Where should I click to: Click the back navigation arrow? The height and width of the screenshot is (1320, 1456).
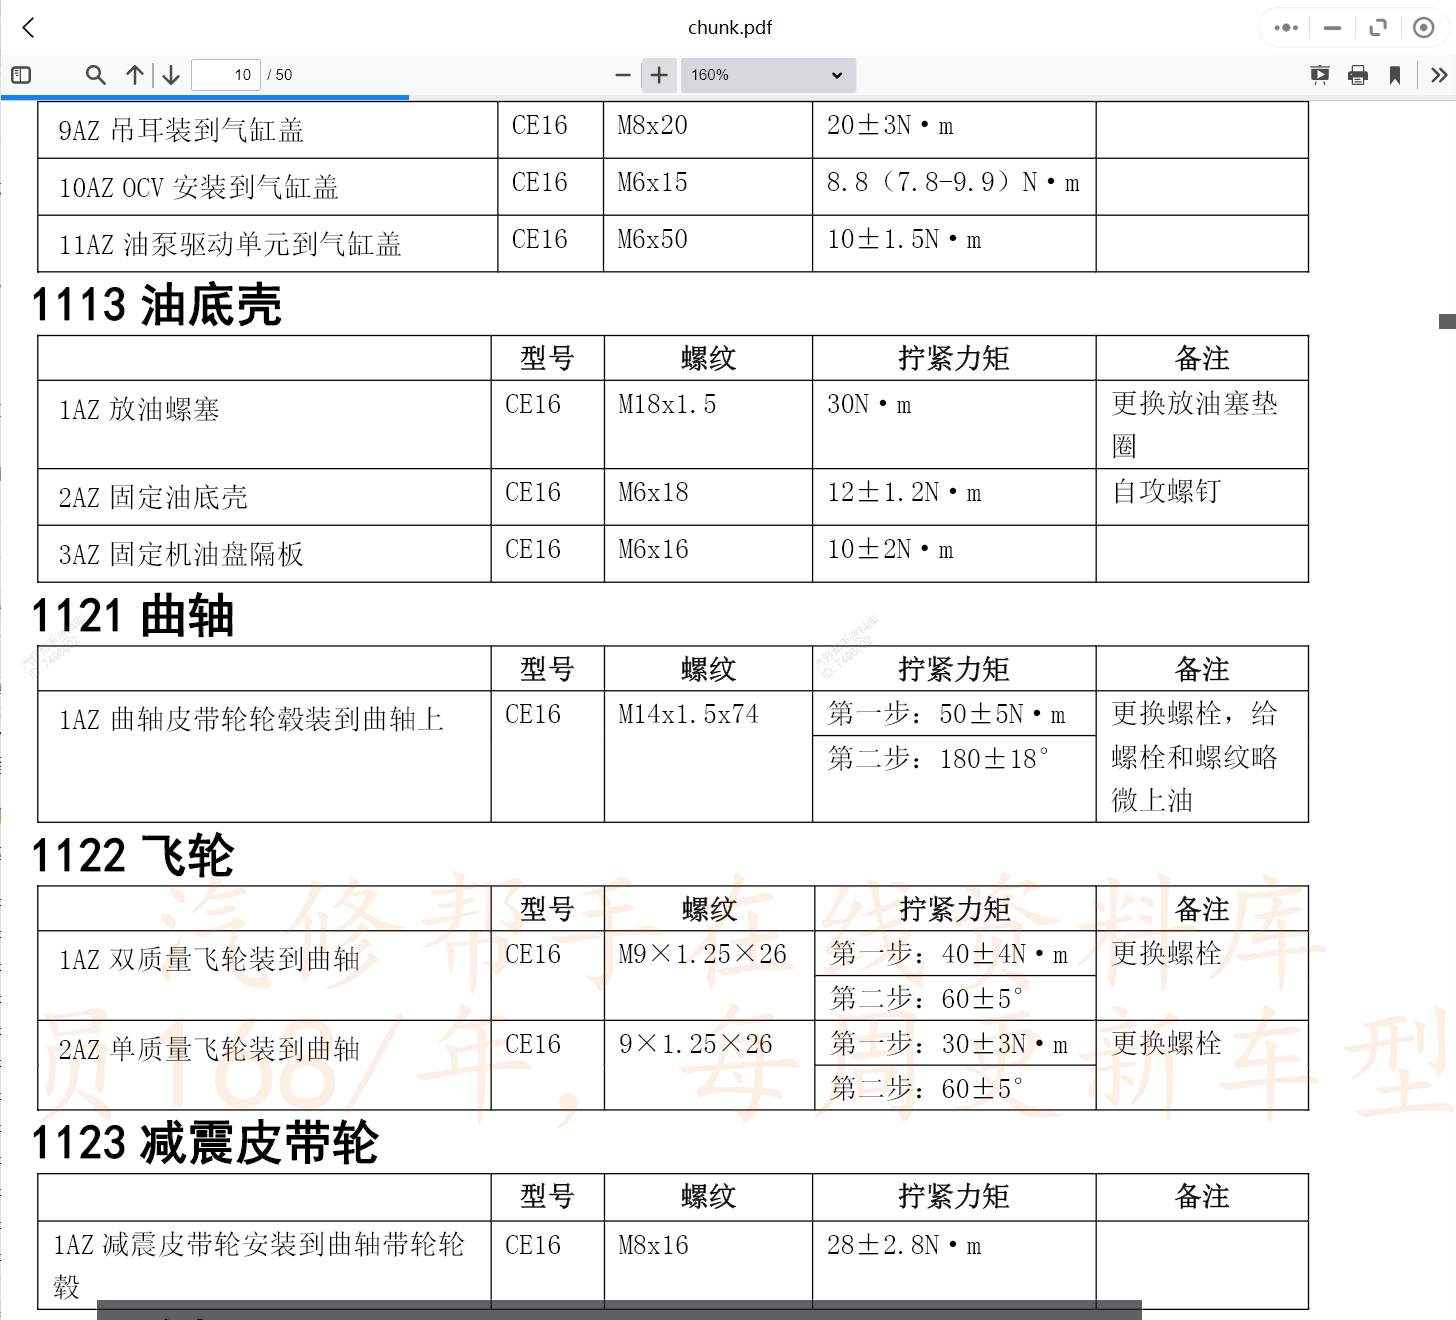(x=27, y=27)
